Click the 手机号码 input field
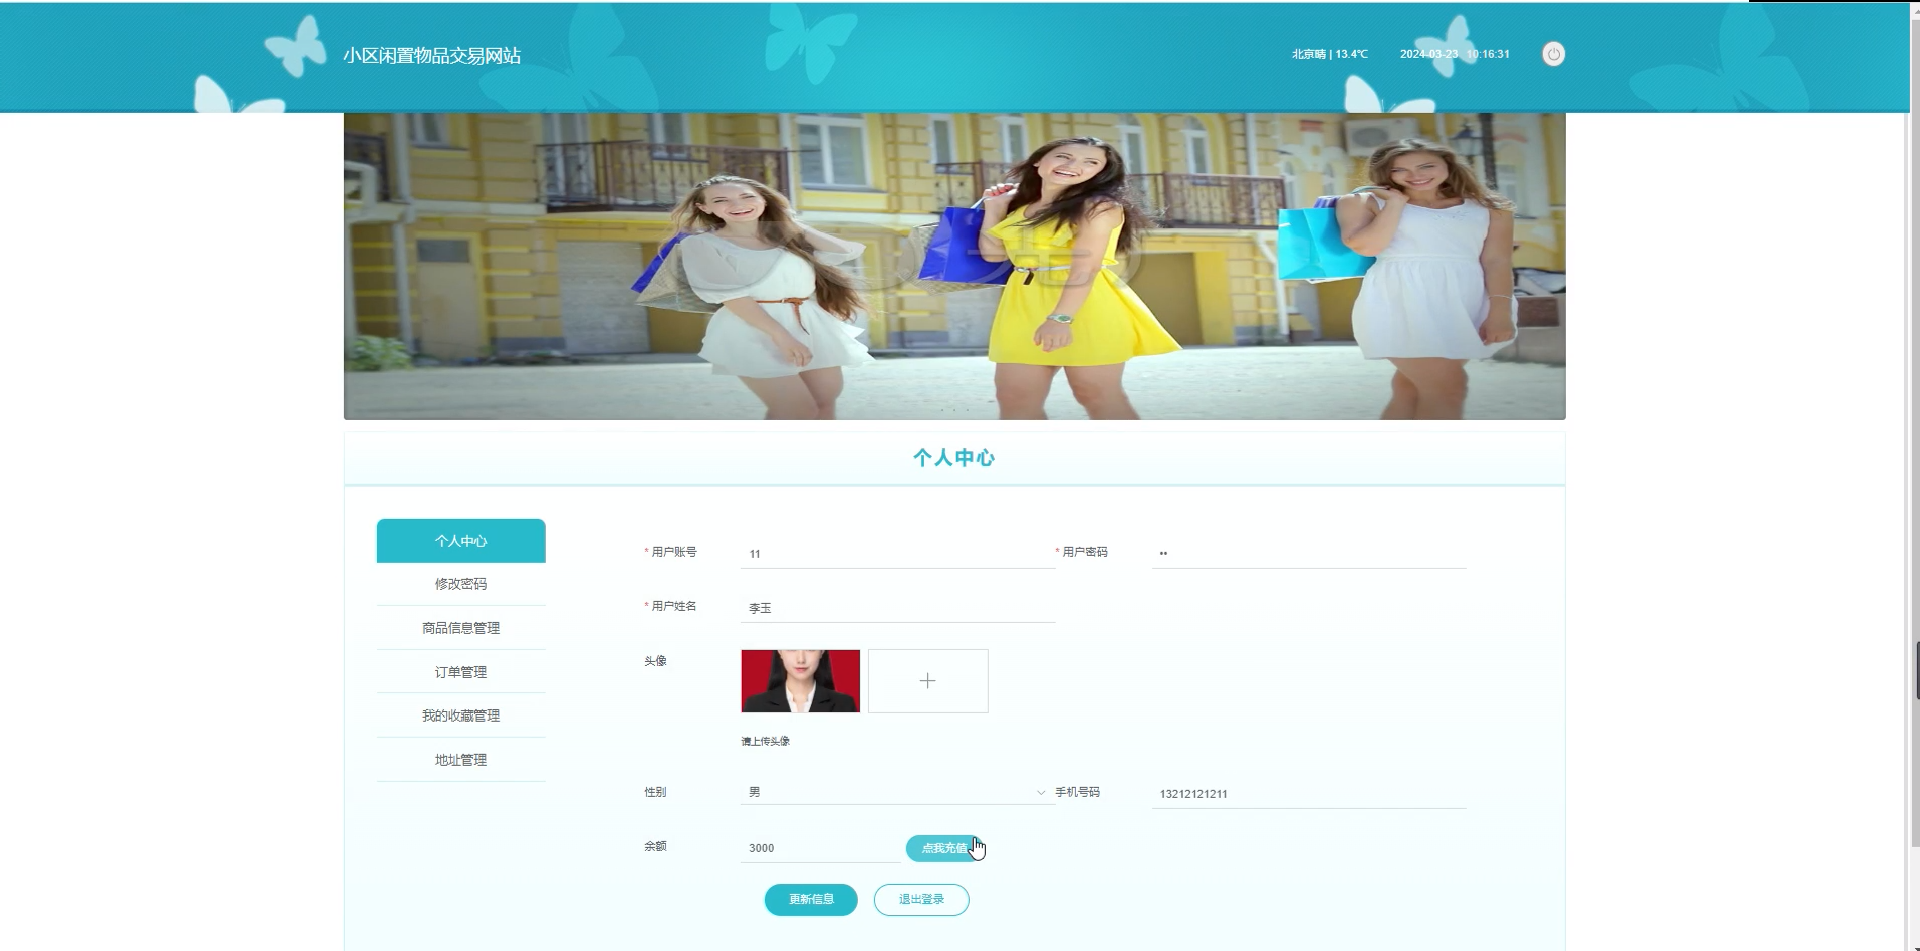 coord(1309,793)
